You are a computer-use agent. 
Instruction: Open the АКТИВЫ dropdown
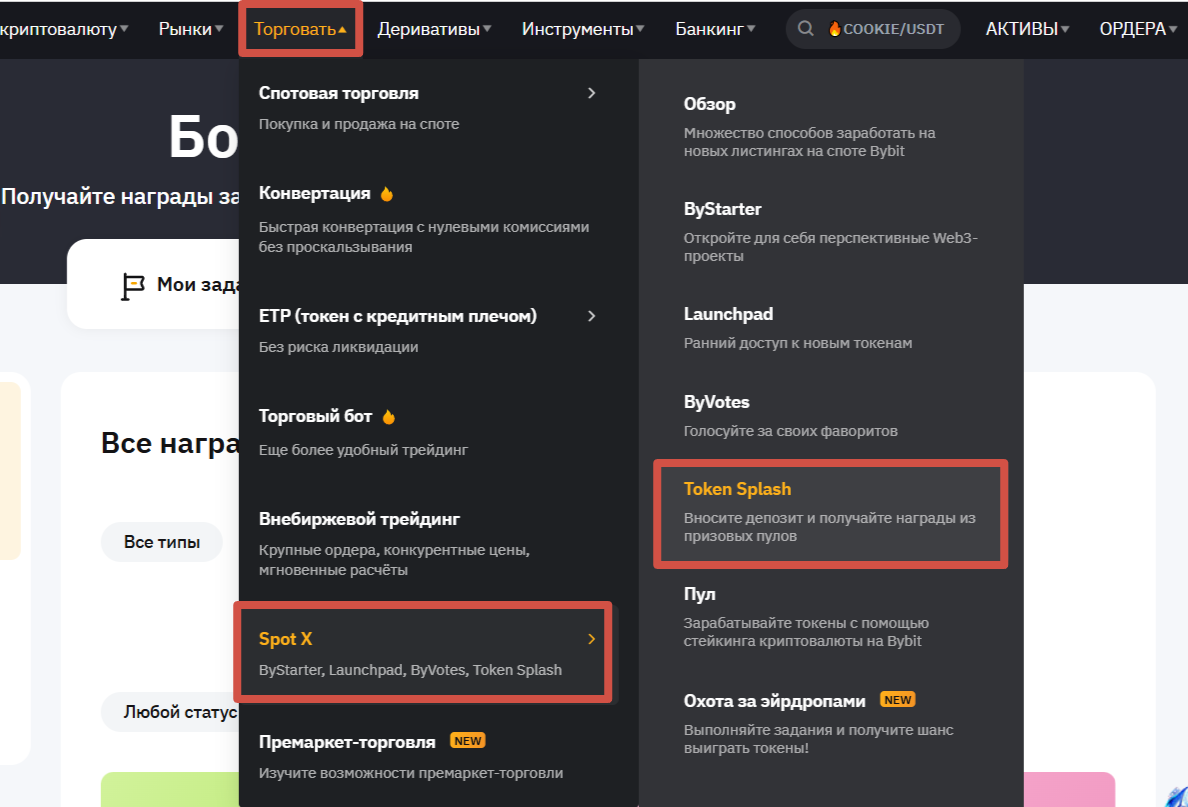coord(1027,29)
